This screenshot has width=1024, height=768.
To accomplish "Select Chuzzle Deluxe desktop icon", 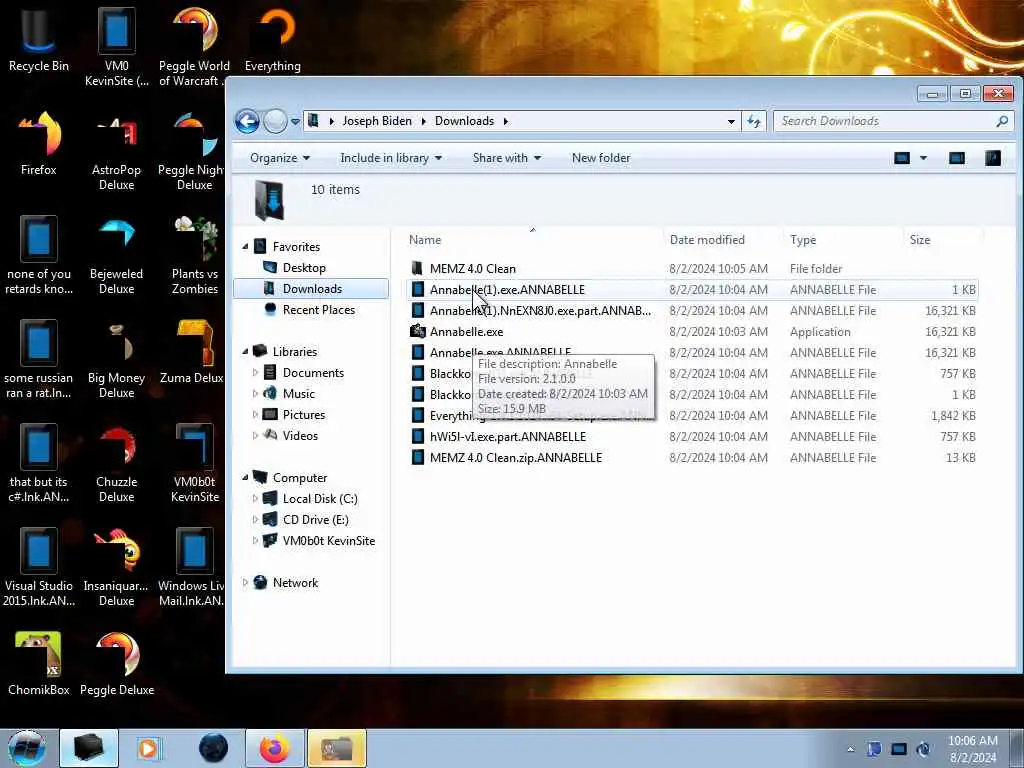I will tap(116, 463).
